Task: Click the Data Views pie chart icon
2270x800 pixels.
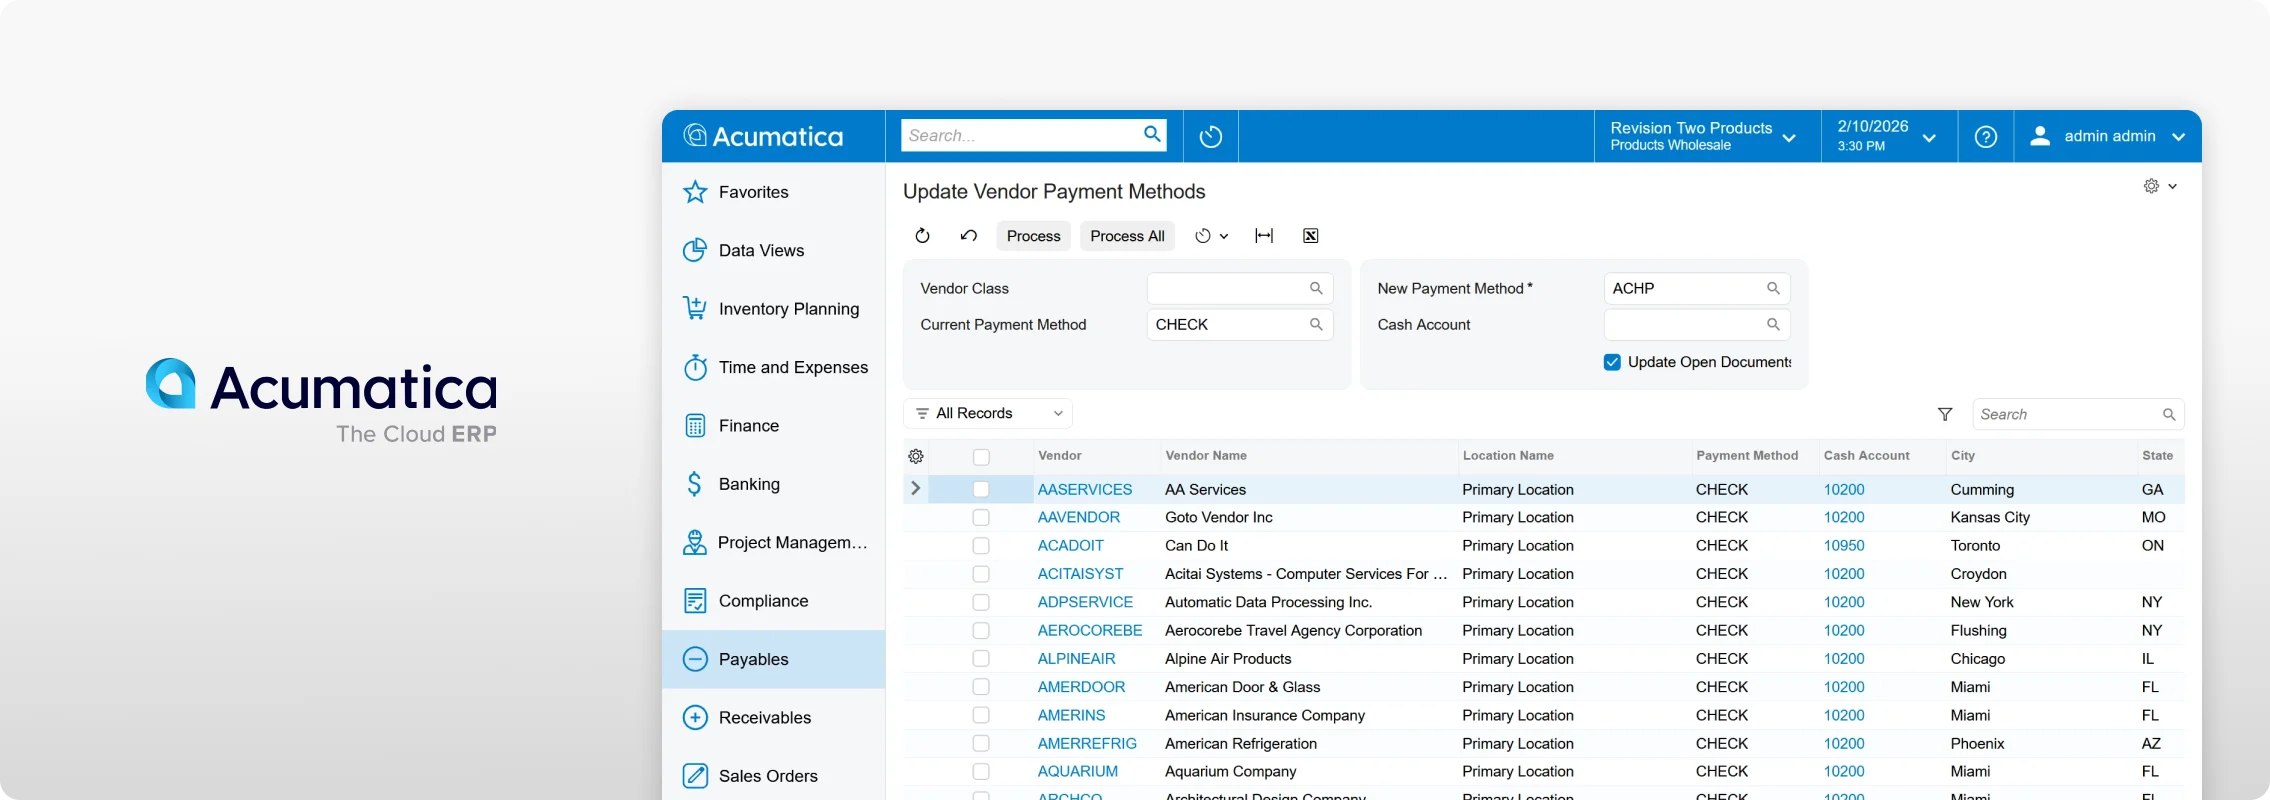Action: pos(695,250)
